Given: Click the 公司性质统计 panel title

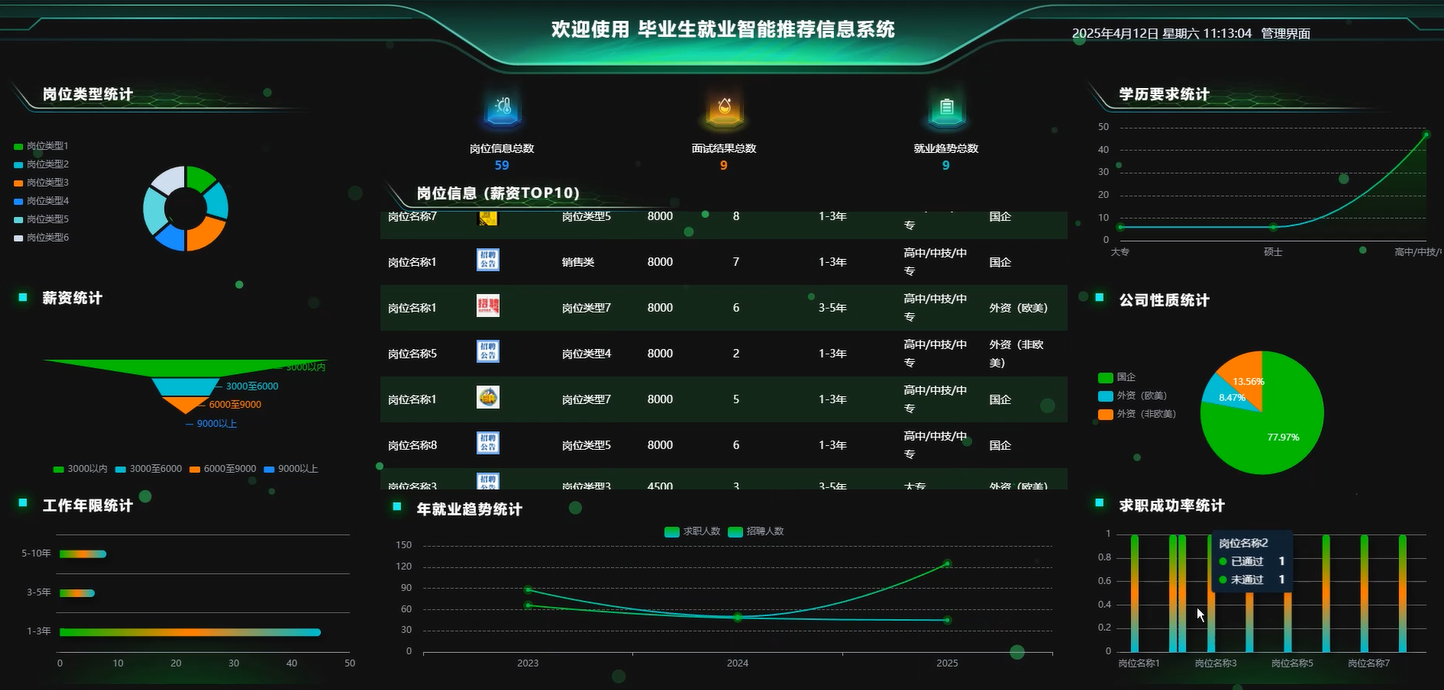Looking at the screenshot, I should (x=1164, y=300).
